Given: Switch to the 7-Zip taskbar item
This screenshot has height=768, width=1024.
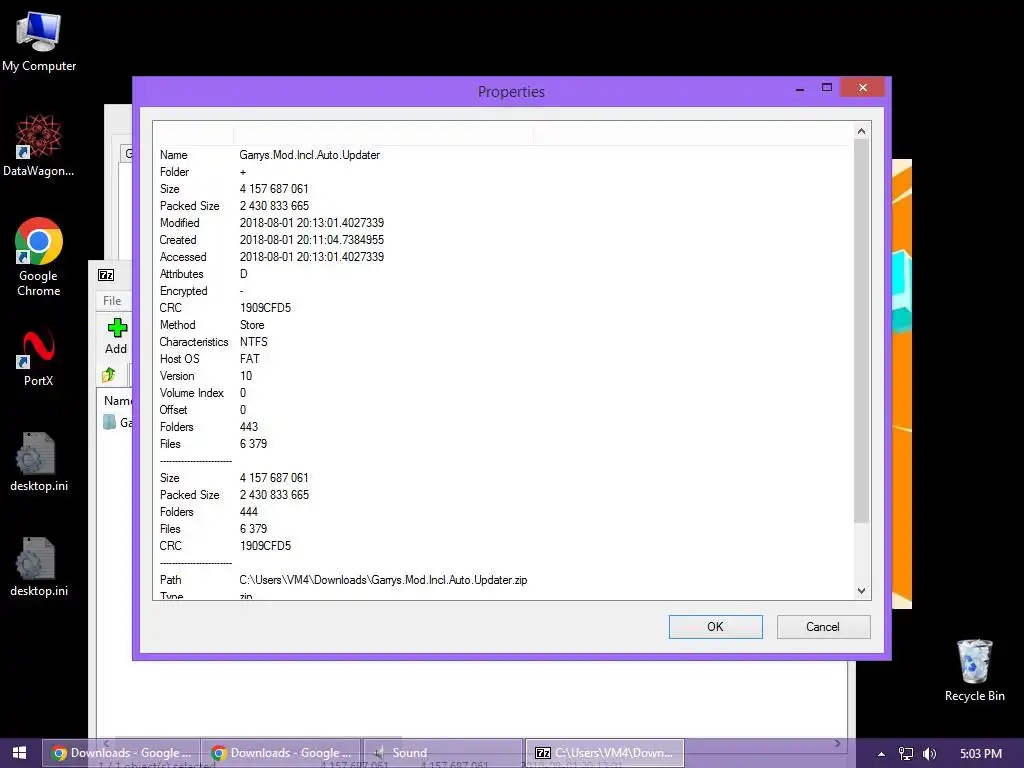Looking at the screenshot, I should tap(604, 753).
